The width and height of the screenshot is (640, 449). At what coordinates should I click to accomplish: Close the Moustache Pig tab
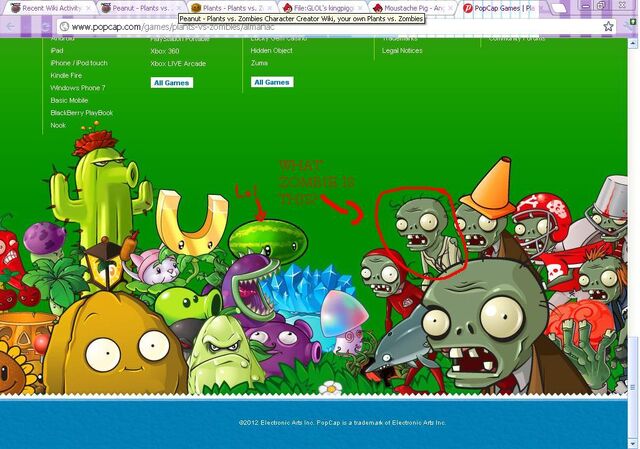pos(451,8)
